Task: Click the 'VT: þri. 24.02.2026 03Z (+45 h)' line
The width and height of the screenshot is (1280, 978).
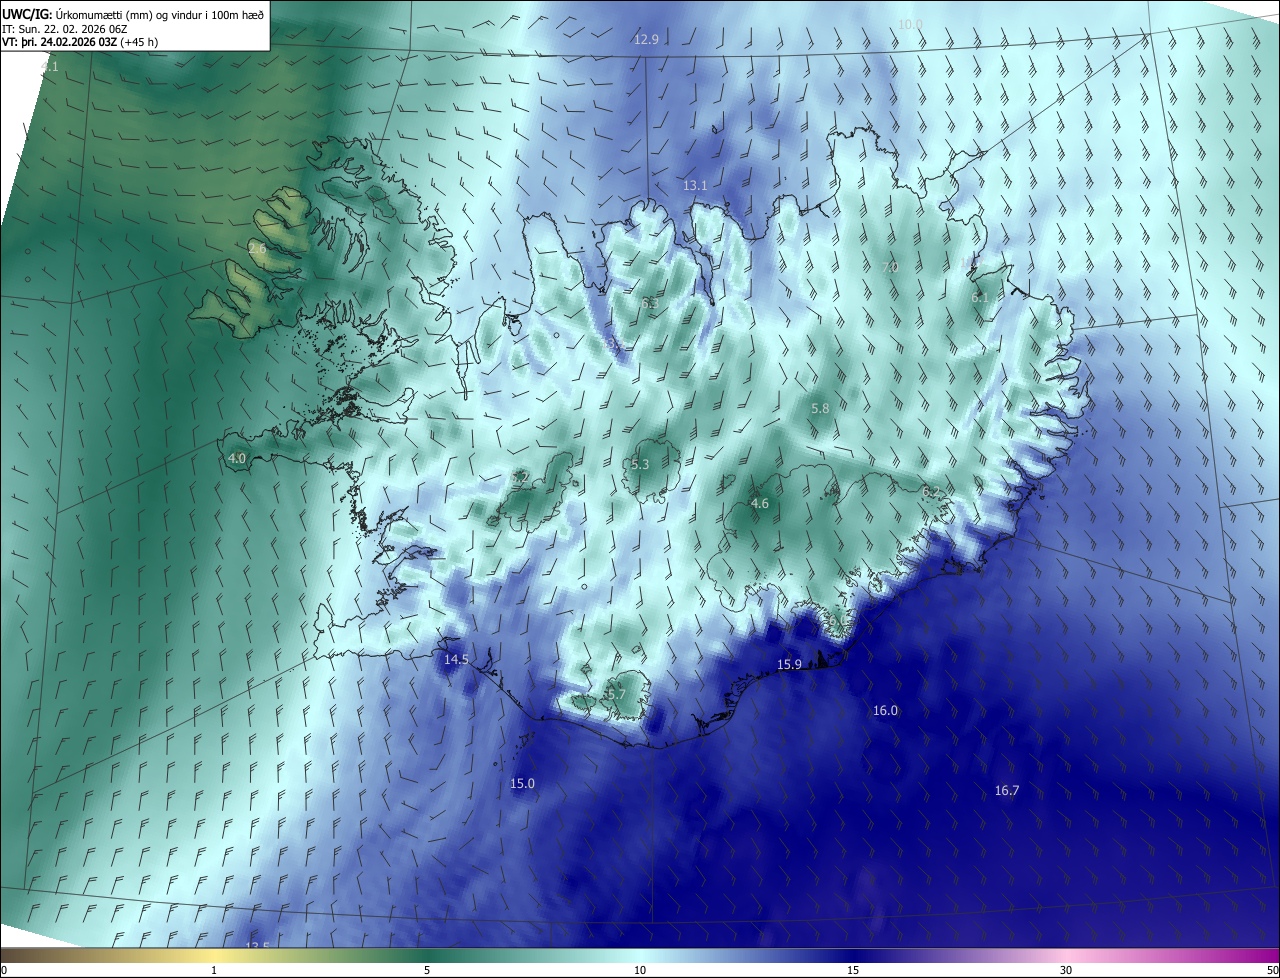Action: coord(80,42)
